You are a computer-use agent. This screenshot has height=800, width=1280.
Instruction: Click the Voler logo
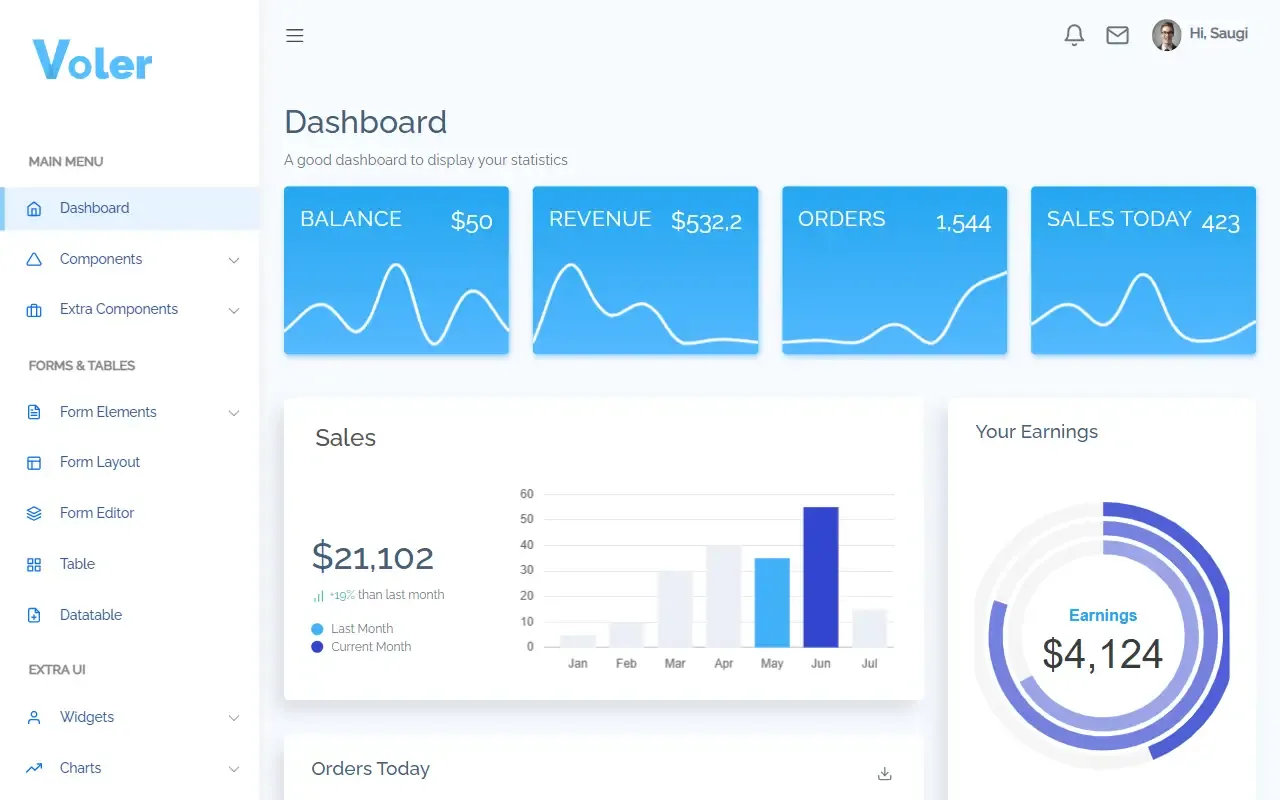[92, 60]
